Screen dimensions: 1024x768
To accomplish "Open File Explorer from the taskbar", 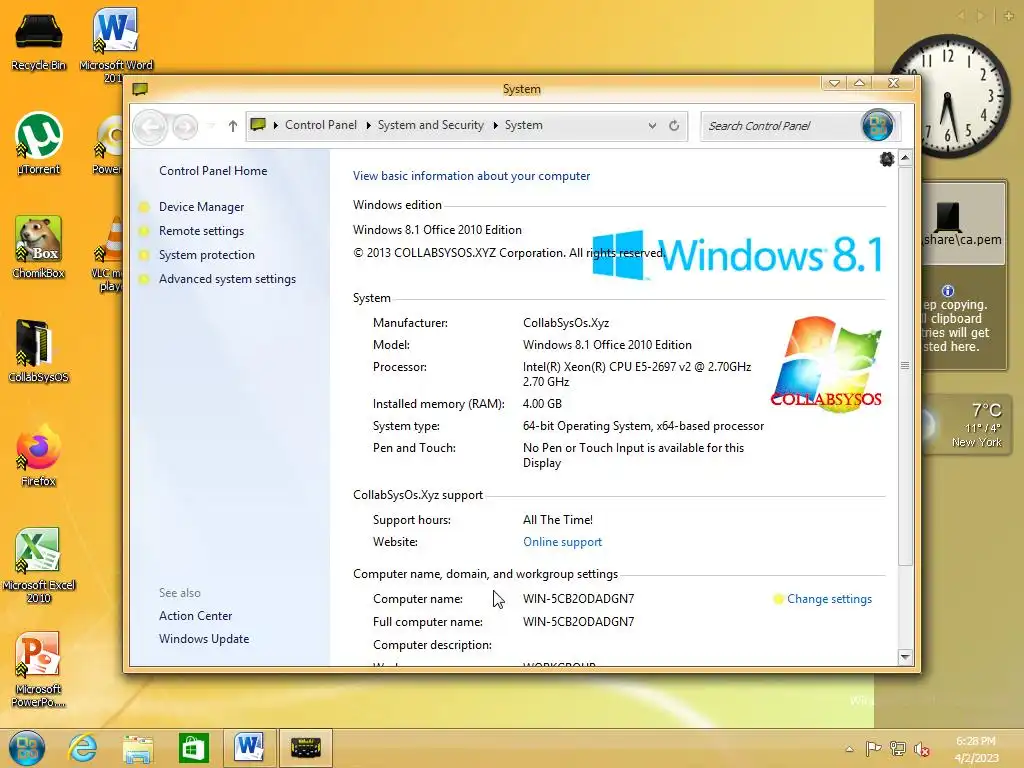I will point(138,748).
